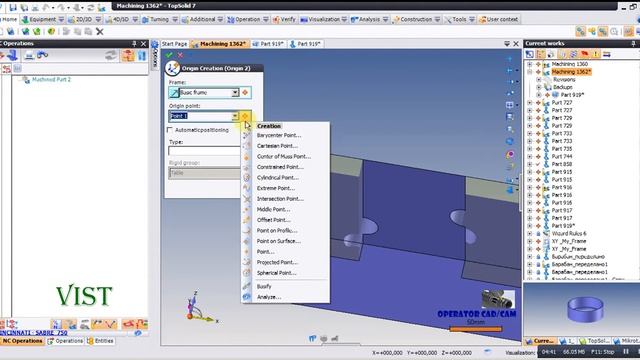Screen dimensions: 640x360
Task: Toggle the Automatic positioning checkbox
Action: click(x=170, y=130)
